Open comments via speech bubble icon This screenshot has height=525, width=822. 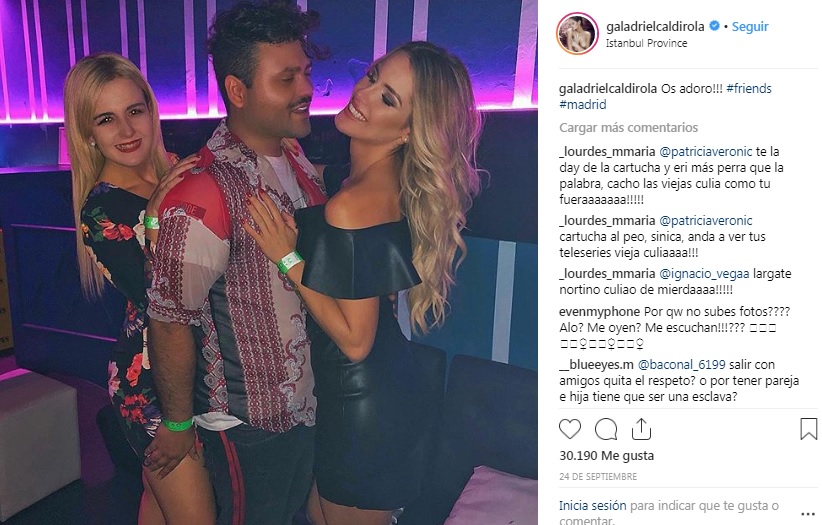click(x=606, y=430)
